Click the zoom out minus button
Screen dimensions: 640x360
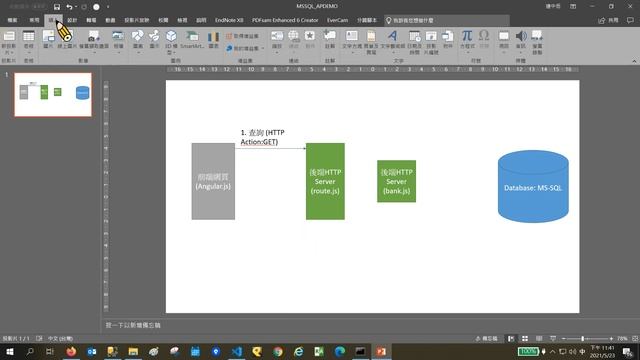(564, 339)
